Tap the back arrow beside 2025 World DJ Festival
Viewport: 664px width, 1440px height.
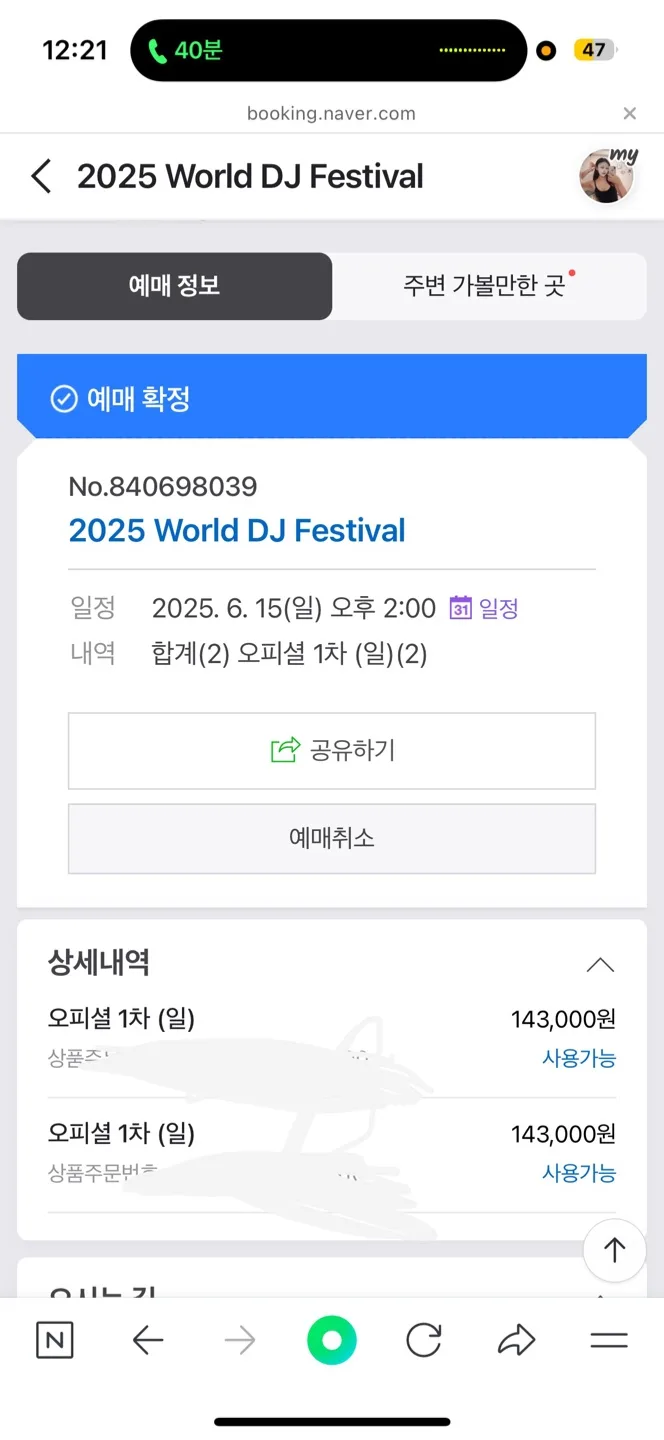click(41, 177)
